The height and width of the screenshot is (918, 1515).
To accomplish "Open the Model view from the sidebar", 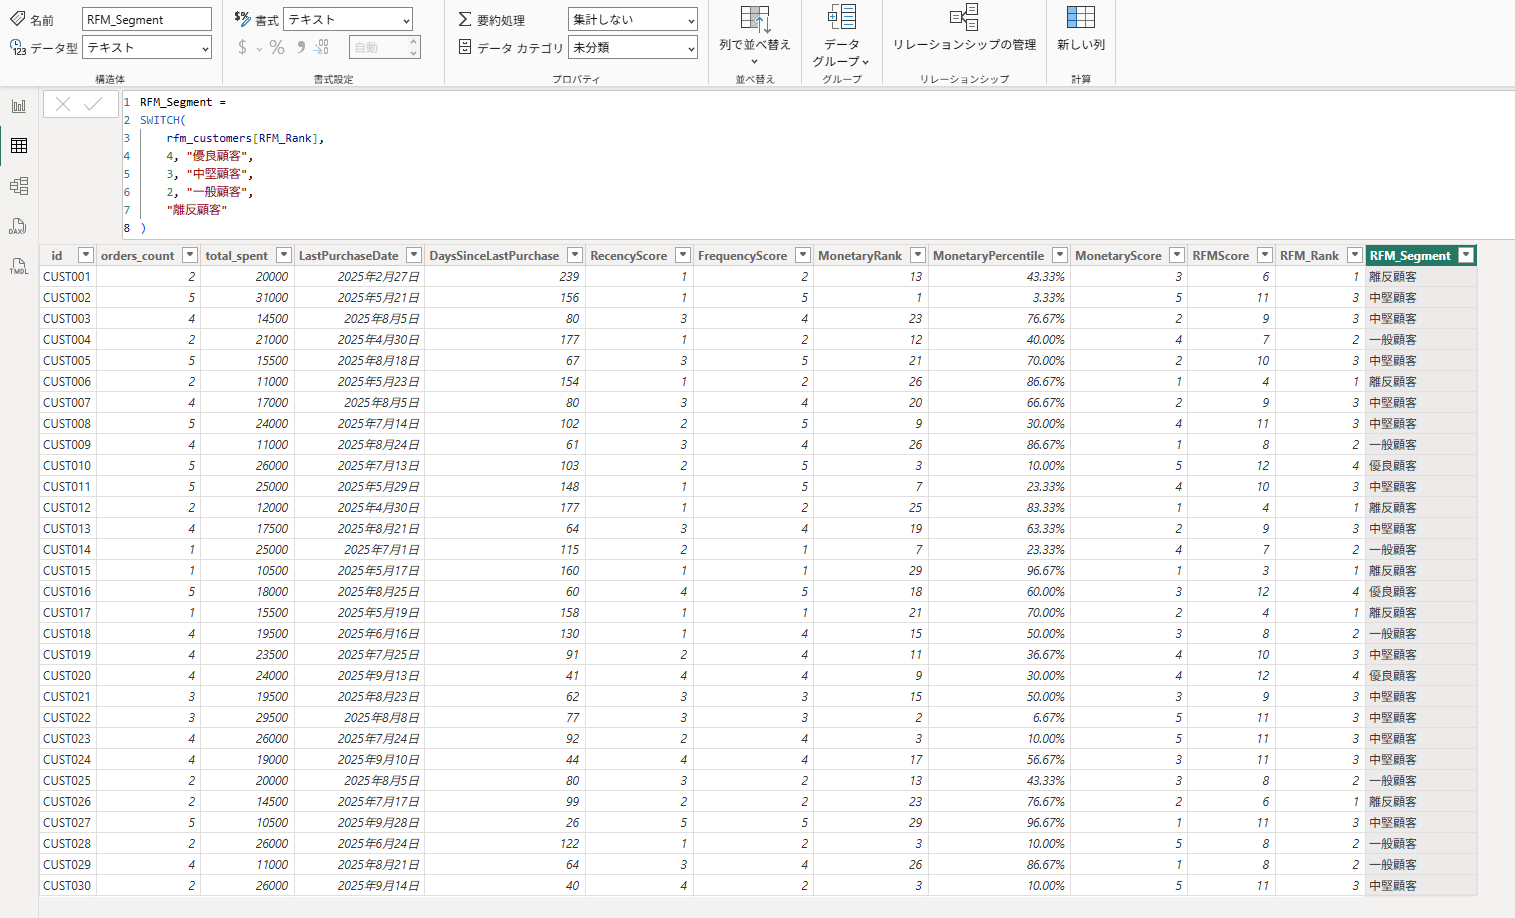I will pyautogui.click(x=19, y=186).
